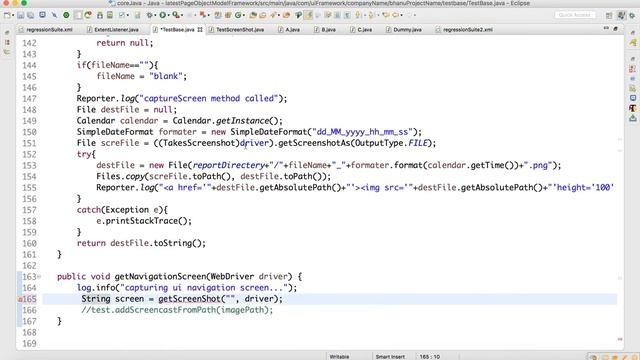This screenshot has width=640, height=360.
Task: Open the Next Annotation dropdown arrow
Action: (x=364, y=15)
